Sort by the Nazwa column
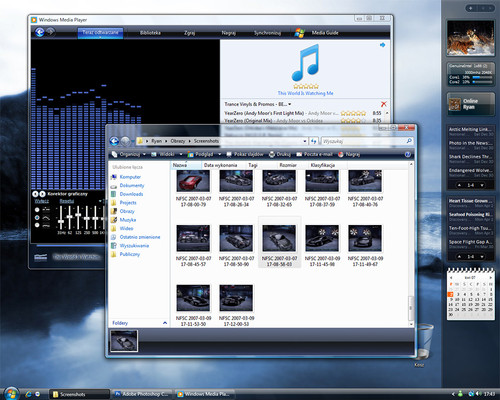 [186, 165]
